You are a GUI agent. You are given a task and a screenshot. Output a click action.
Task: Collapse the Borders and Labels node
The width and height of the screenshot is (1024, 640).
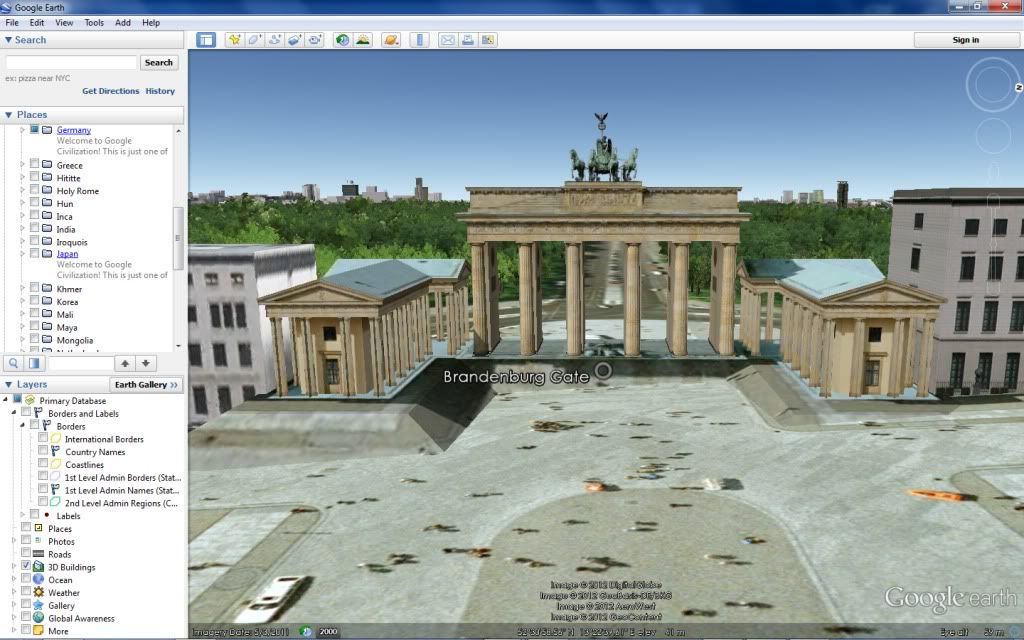[14, 413]
